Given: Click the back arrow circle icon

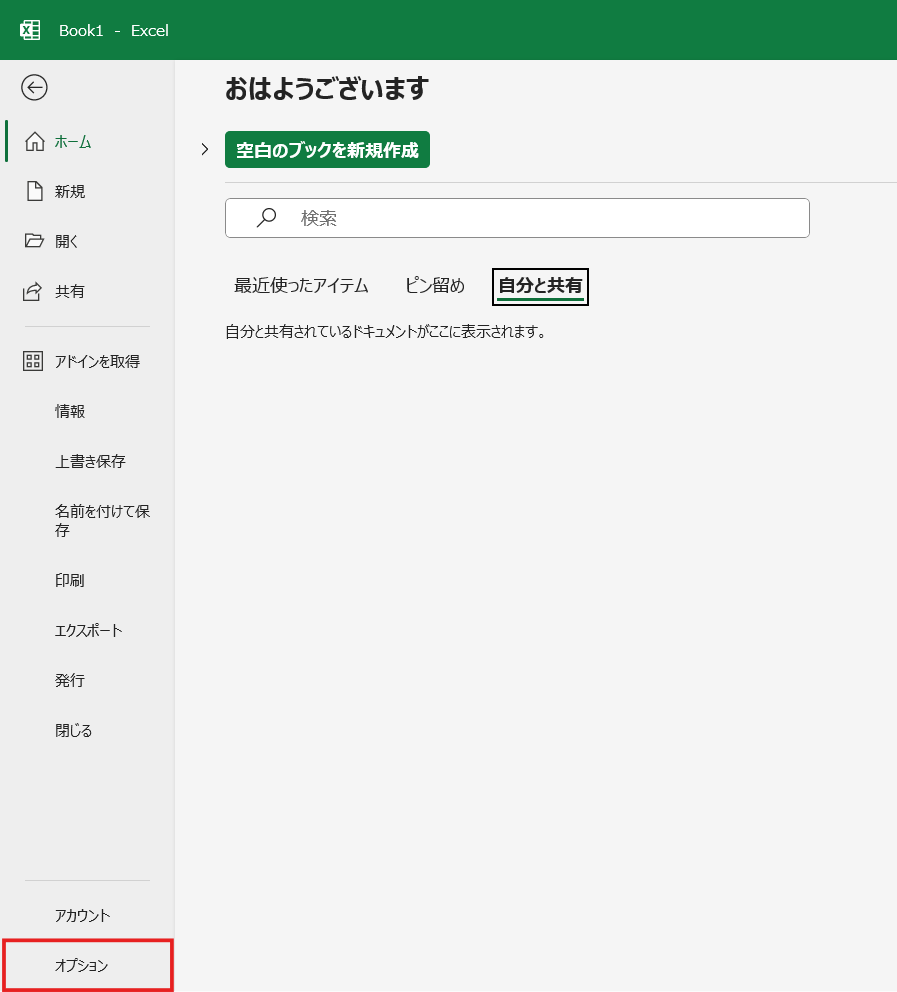Looking at the screenshot, I should pos(34,88).
